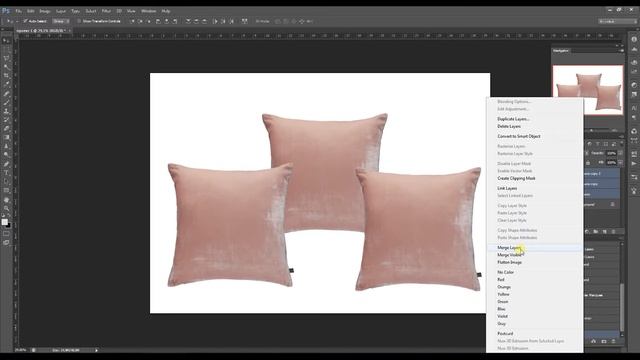Select the Lasso tool
This screenshot has width=640, height=360.
coord(6,58)
